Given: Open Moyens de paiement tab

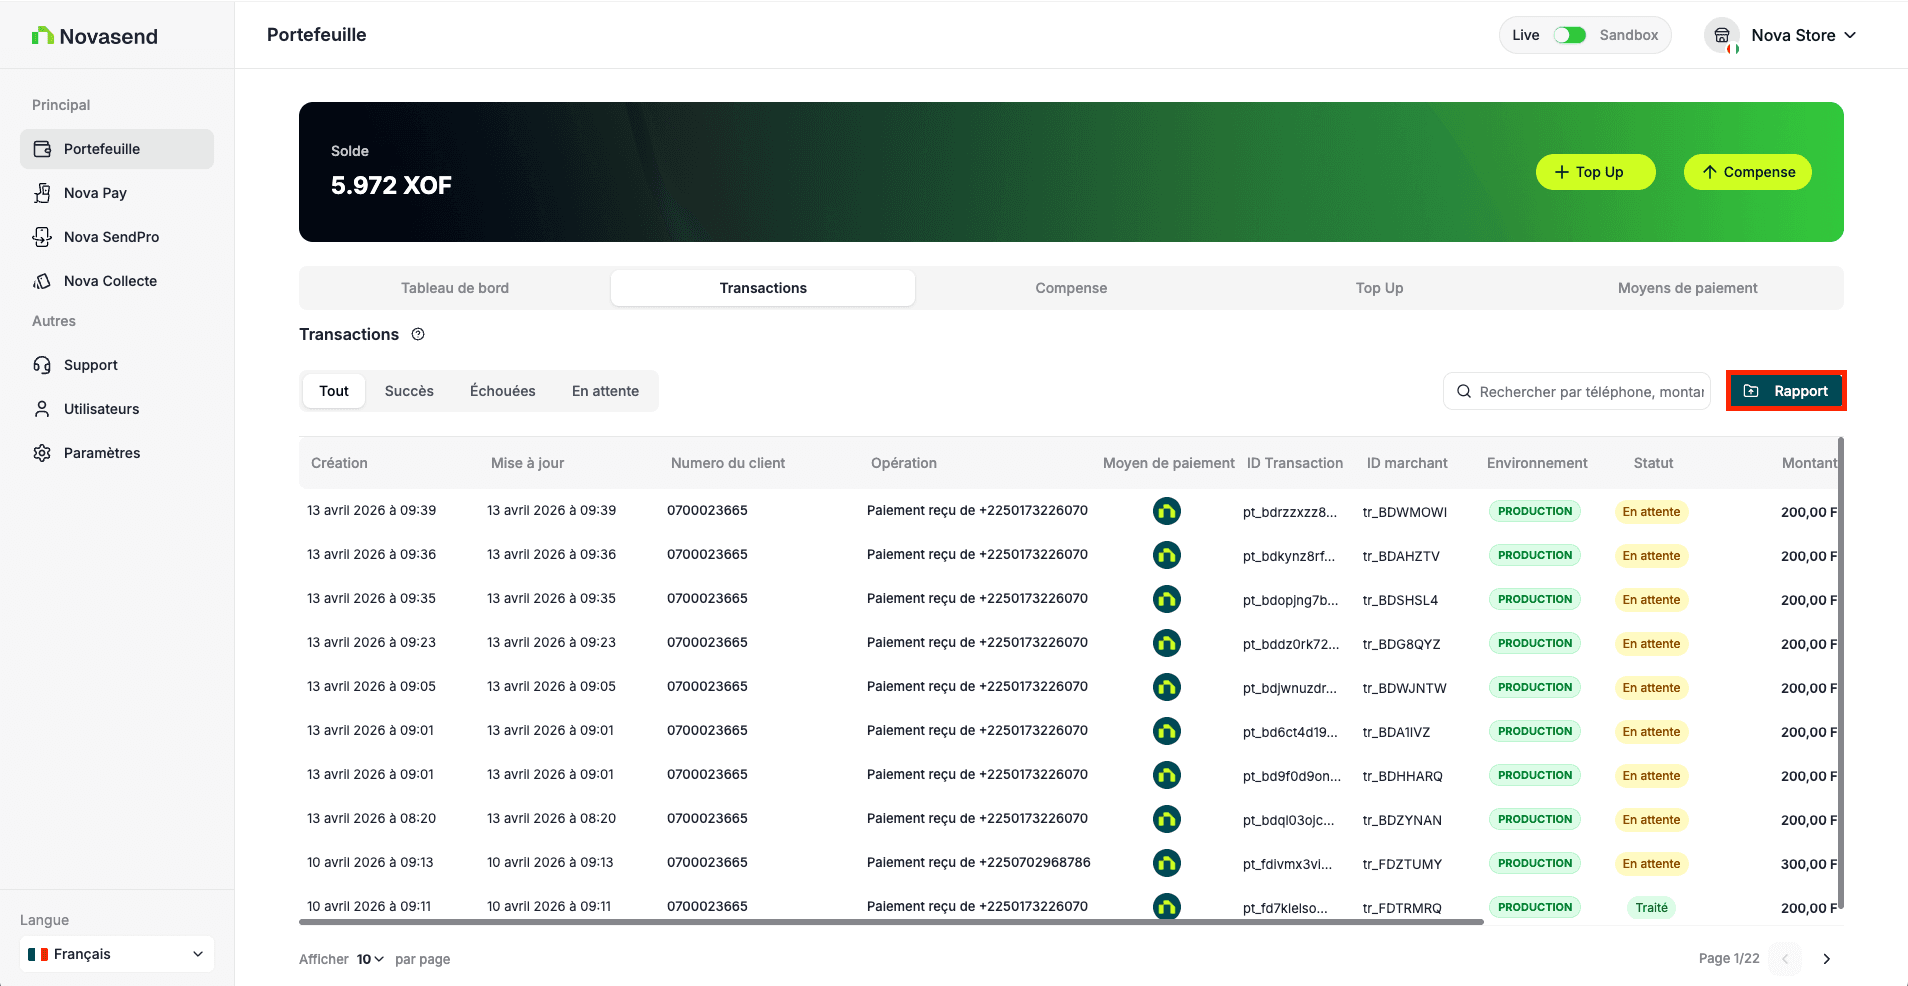Looking at the screenshot, I should pos(1687,288).
